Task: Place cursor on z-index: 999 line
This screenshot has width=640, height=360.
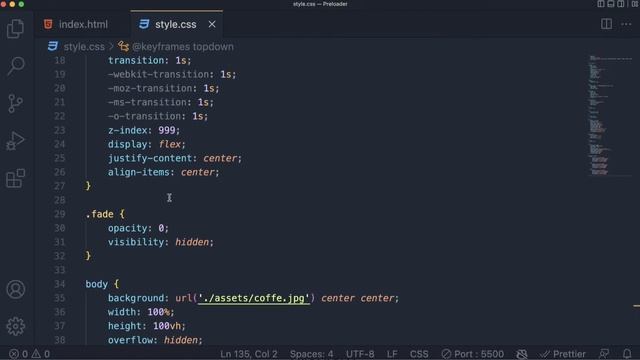Action: [x=144, y=130]
